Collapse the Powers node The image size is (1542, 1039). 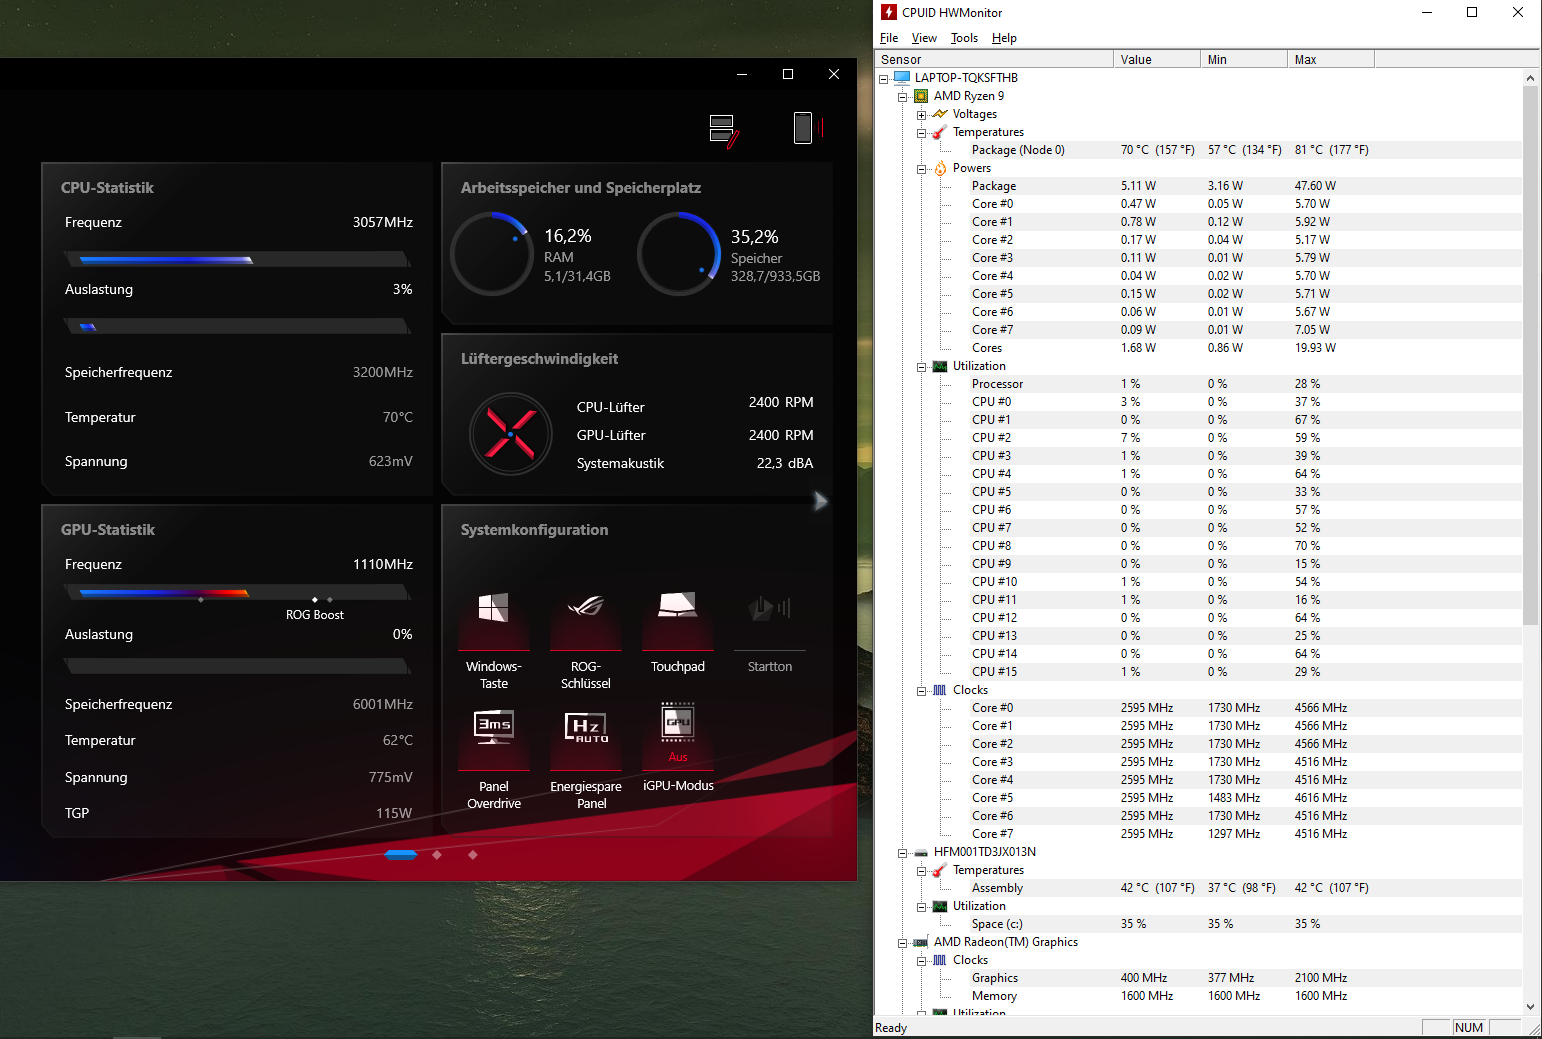(922, 168)
